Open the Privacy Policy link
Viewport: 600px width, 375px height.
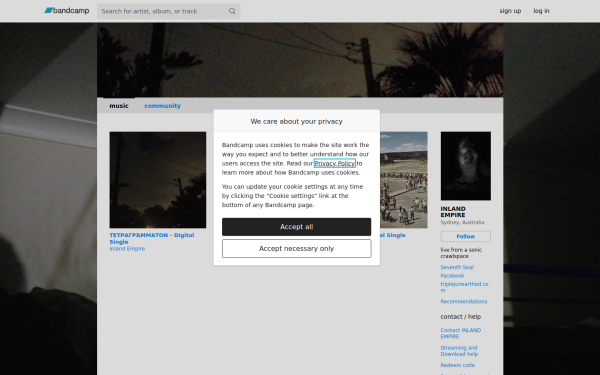point(334,163)
